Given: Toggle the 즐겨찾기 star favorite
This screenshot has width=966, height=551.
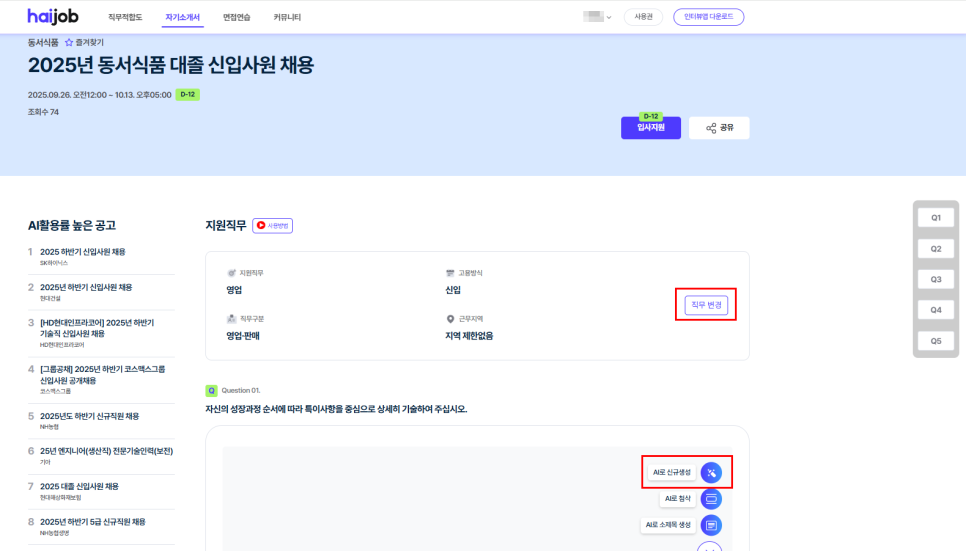Looking at the screenshot, I should pos(69,43).
